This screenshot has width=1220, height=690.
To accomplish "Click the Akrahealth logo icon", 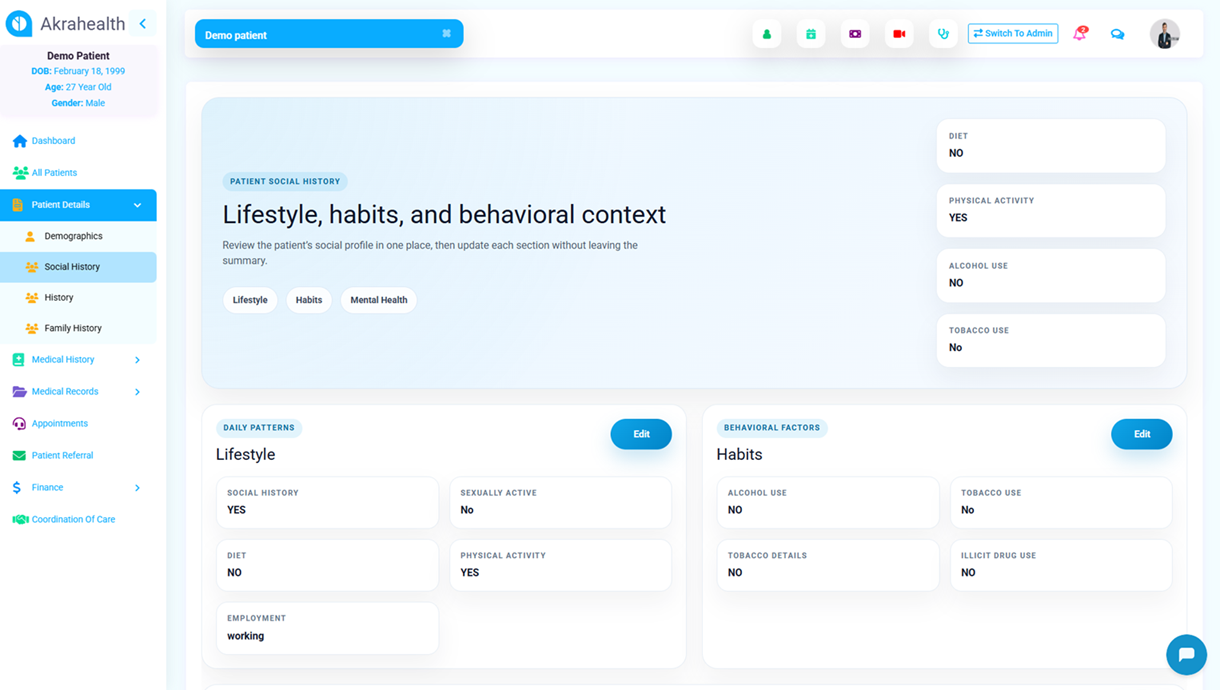I will point(19,23).
